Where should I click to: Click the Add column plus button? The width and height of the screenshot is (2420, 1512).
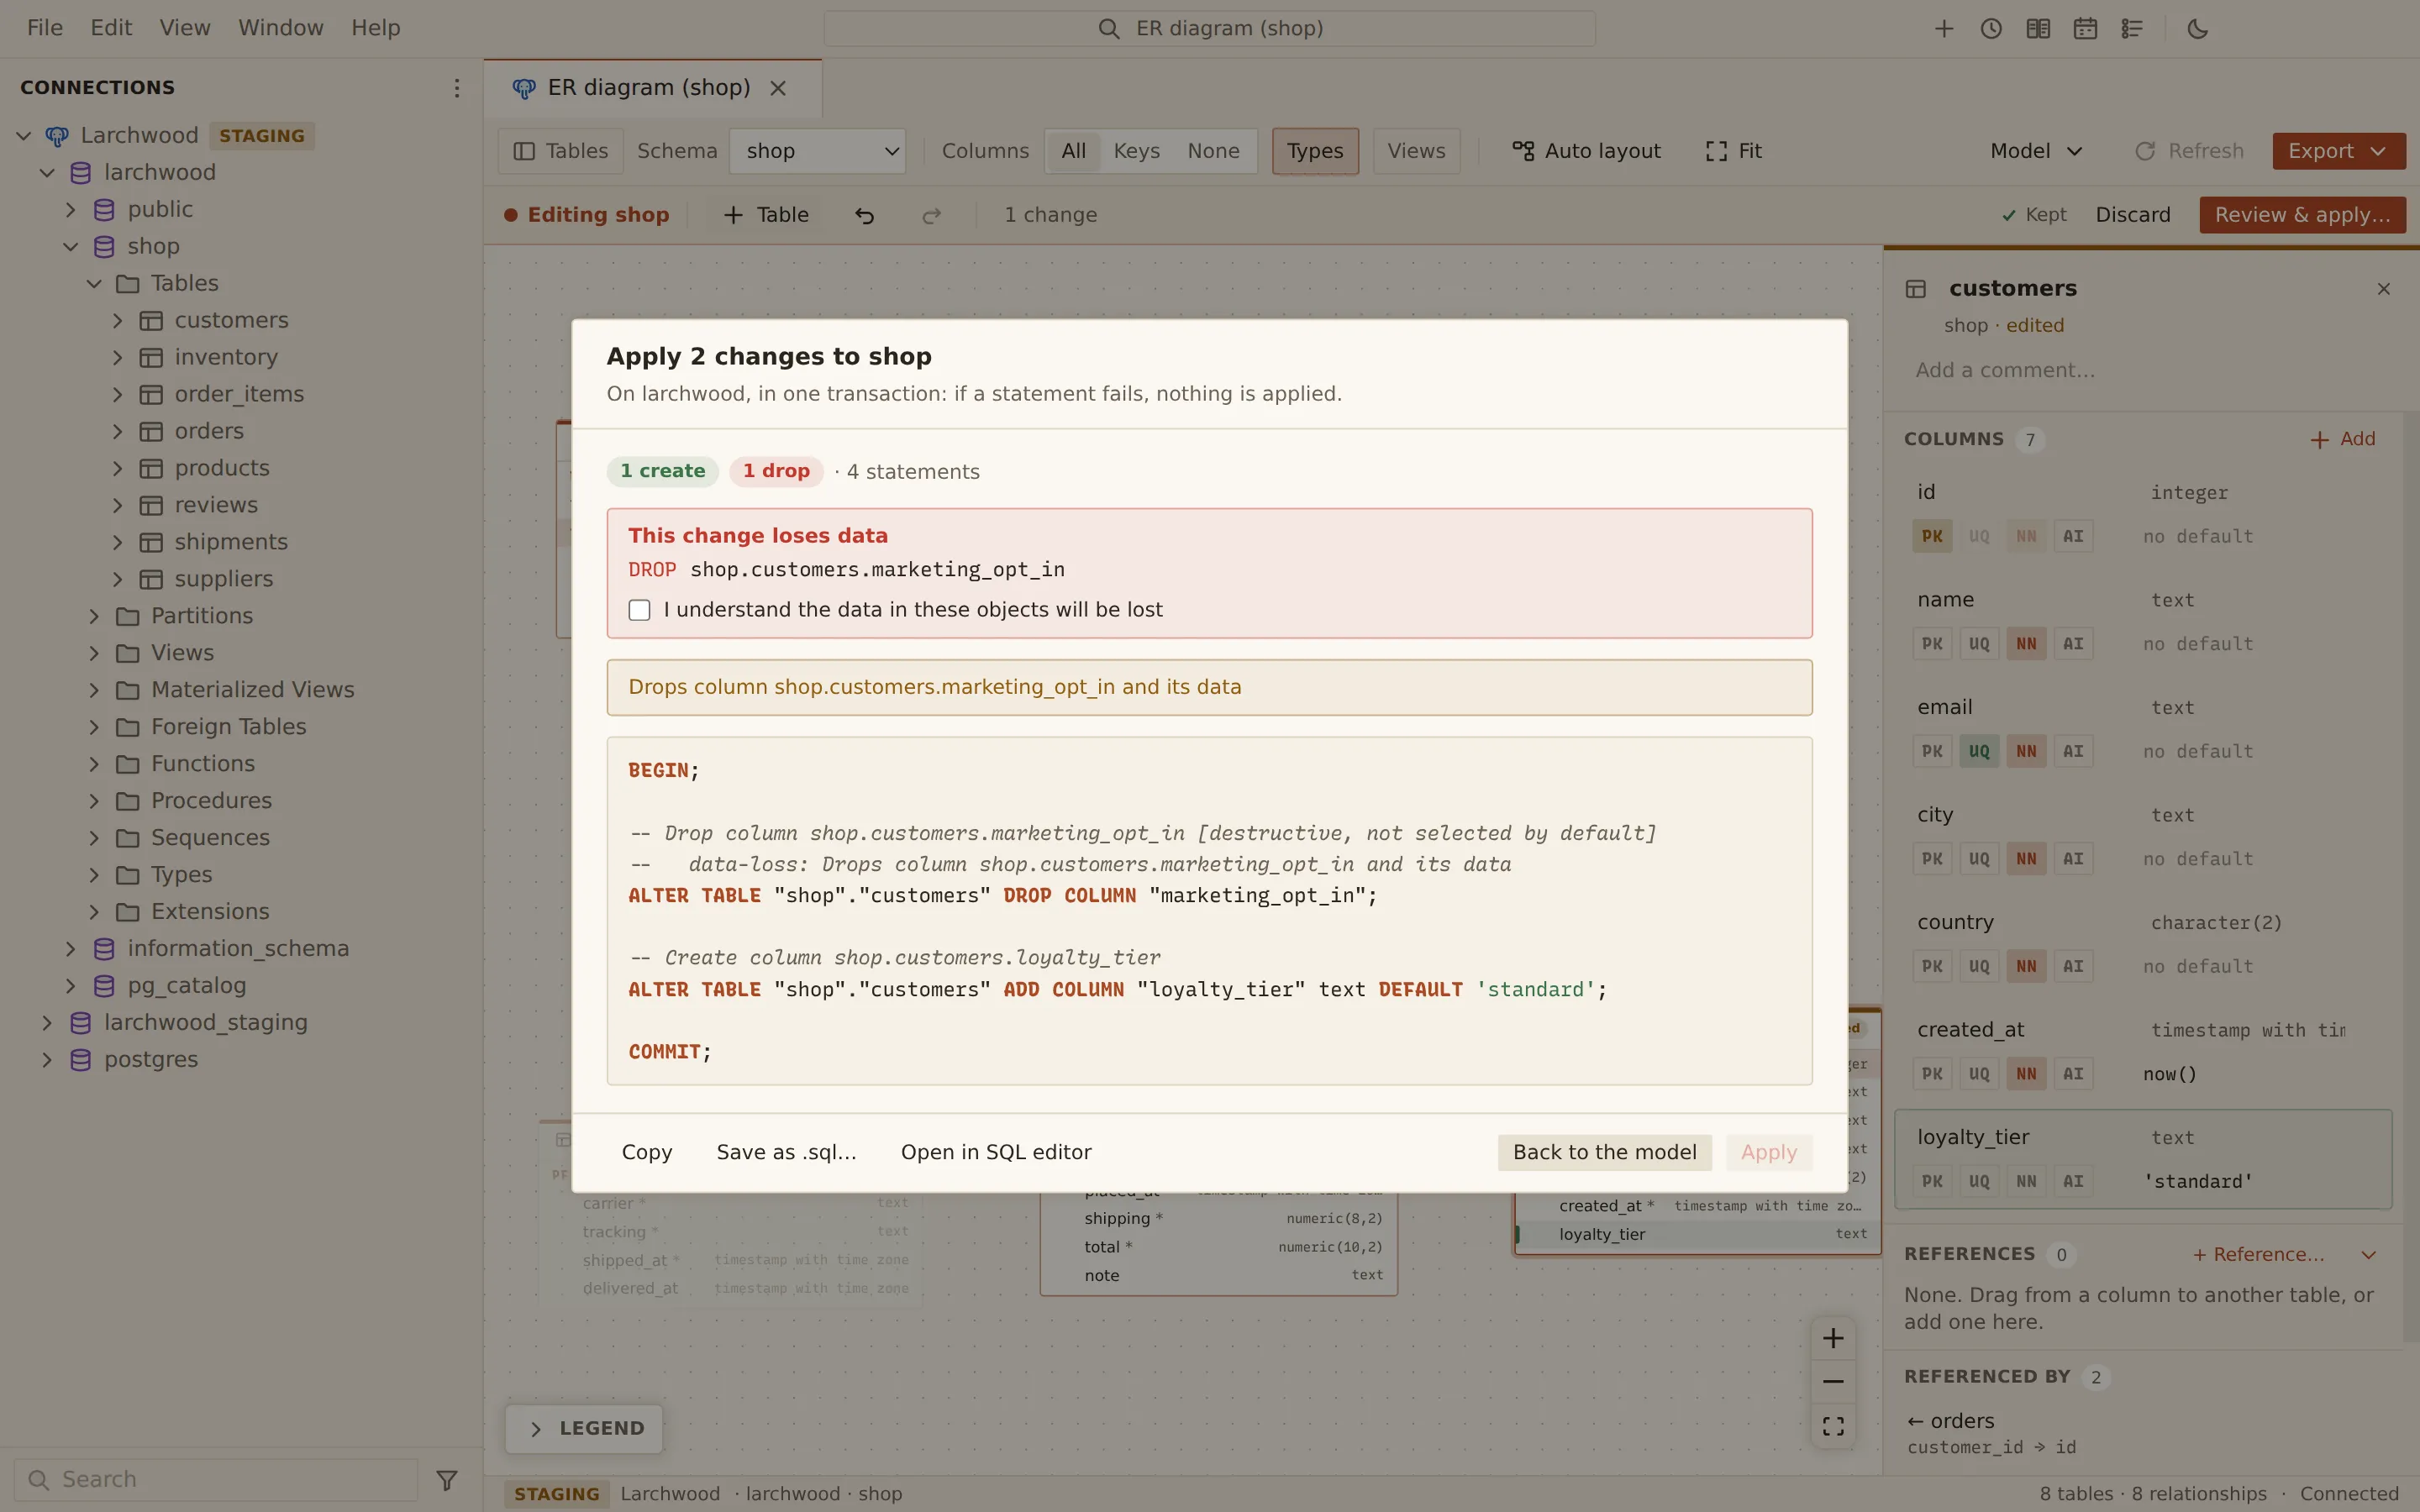(2342, 439)
